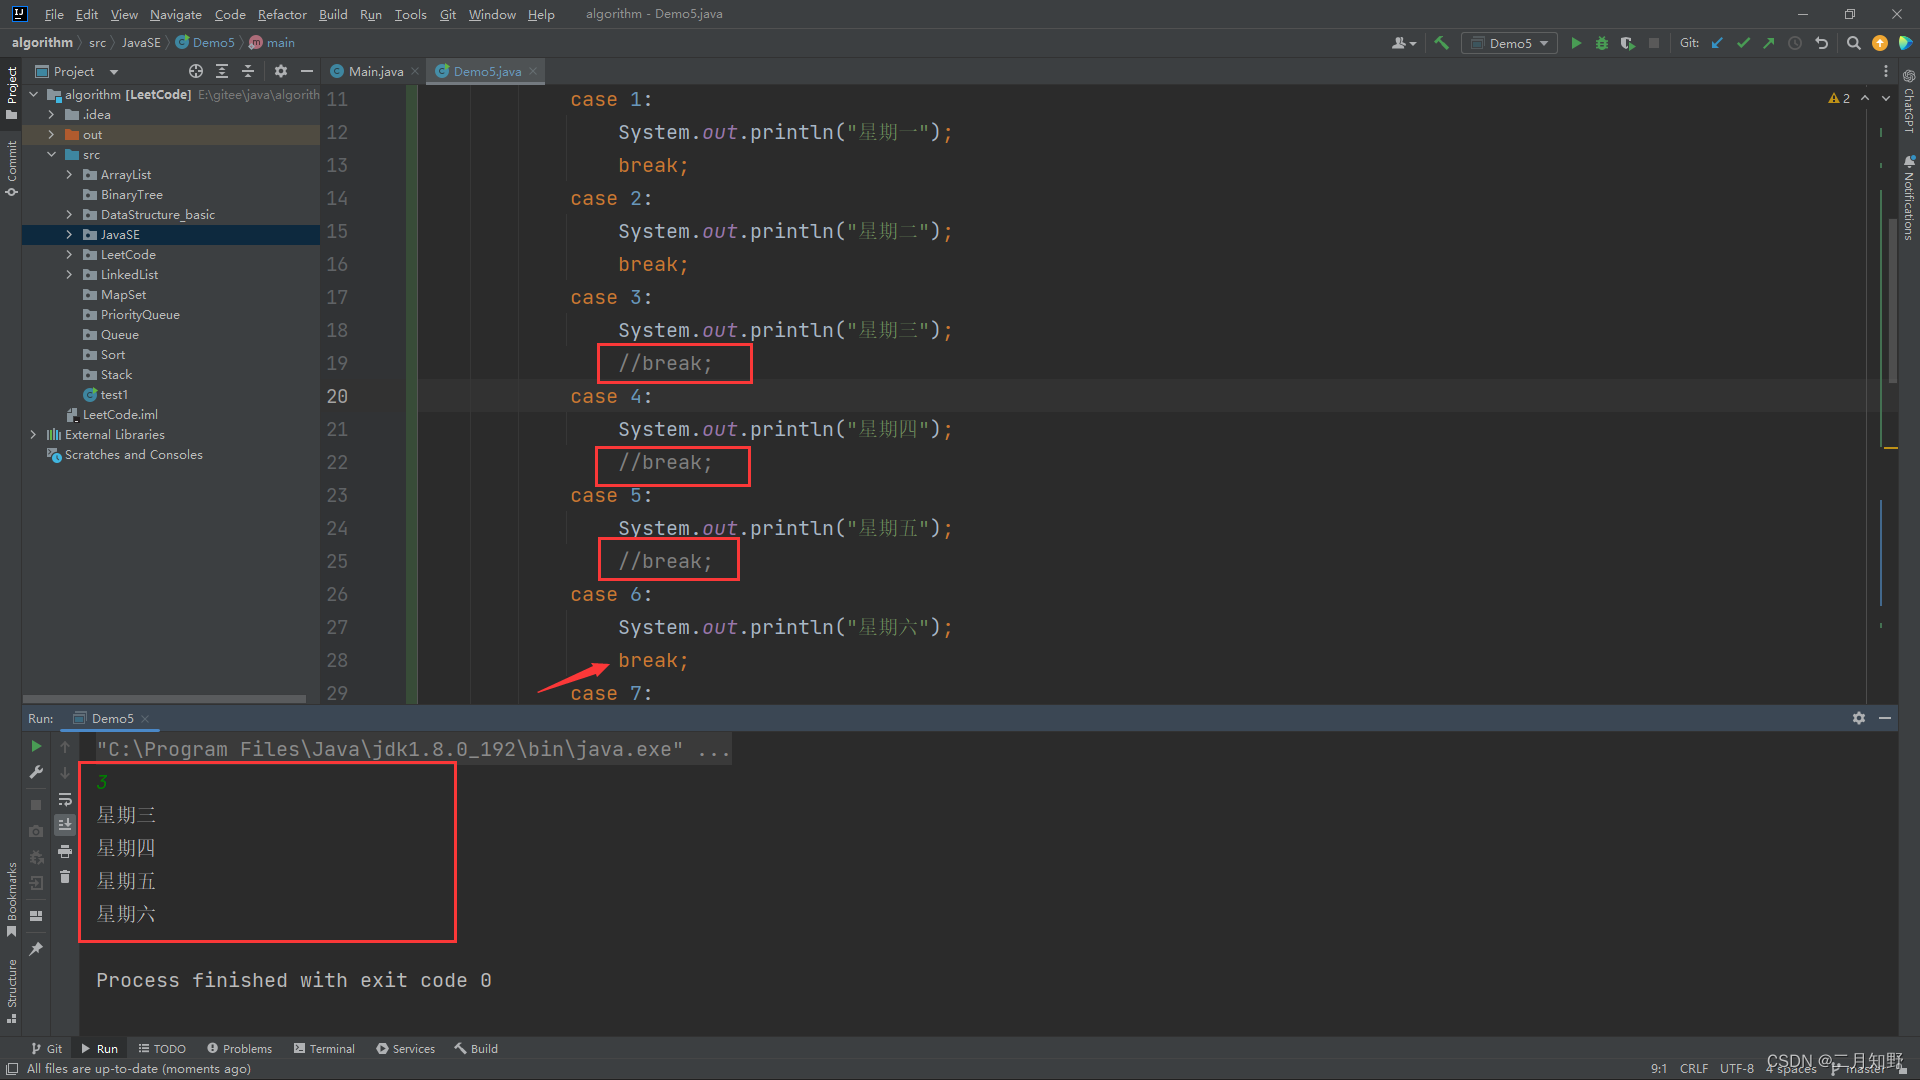Open the Demo5 run configuration dropdown

click(x=1509, y=43)
